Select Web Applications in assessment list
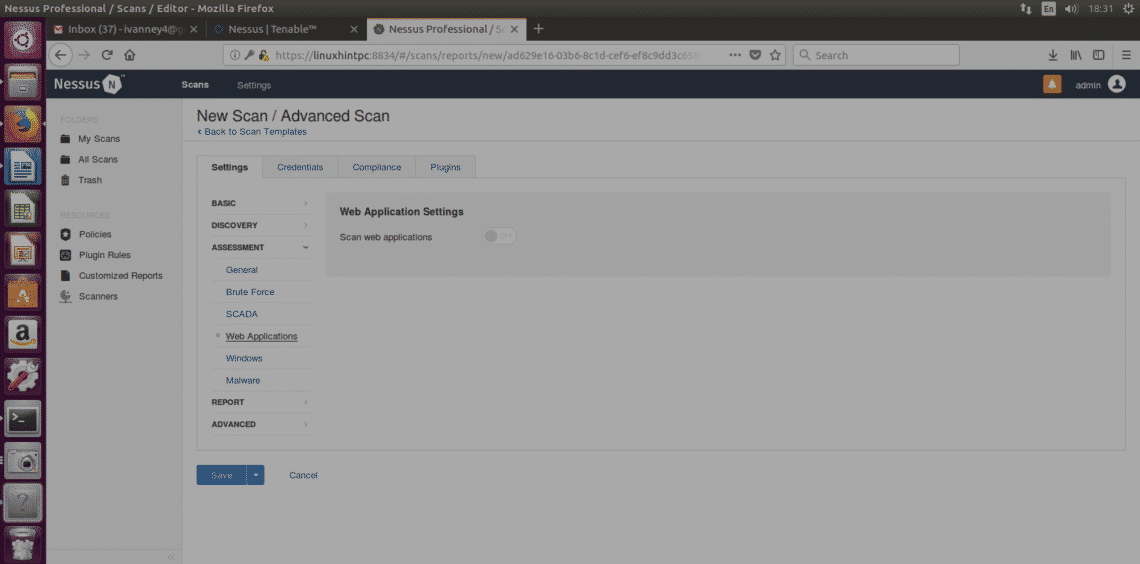Screen dimensions: 1140x564 pos(262,337)
